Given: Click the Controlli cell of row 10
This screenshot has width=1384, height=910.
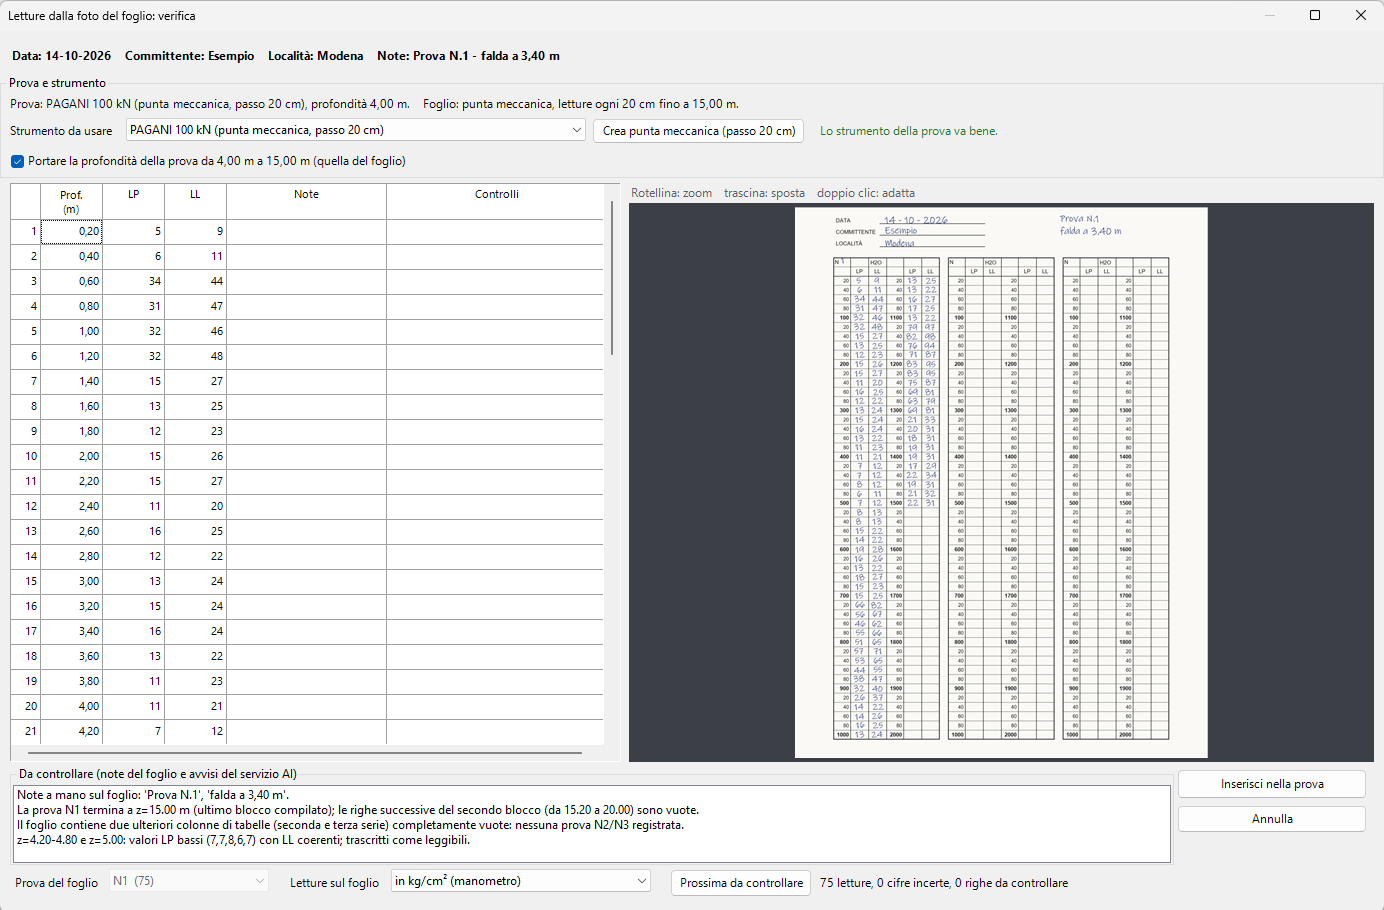Looking at the screenshot, I should 497,457.
